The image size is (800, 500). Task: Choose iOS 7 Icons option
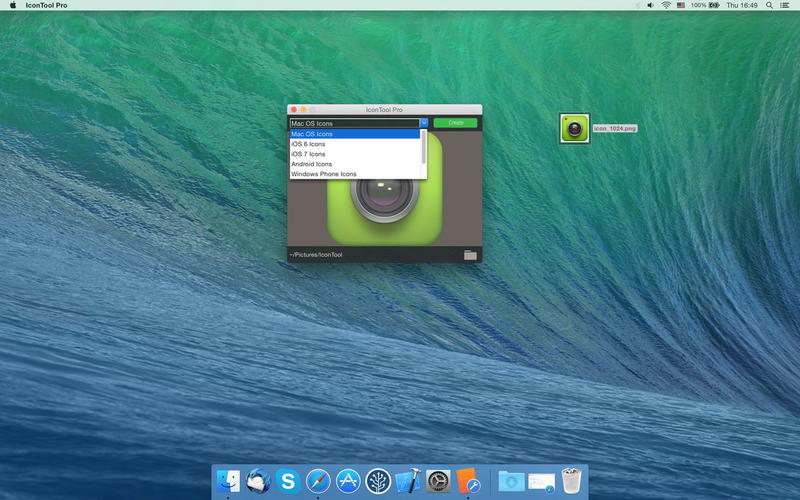click(355, 154)
